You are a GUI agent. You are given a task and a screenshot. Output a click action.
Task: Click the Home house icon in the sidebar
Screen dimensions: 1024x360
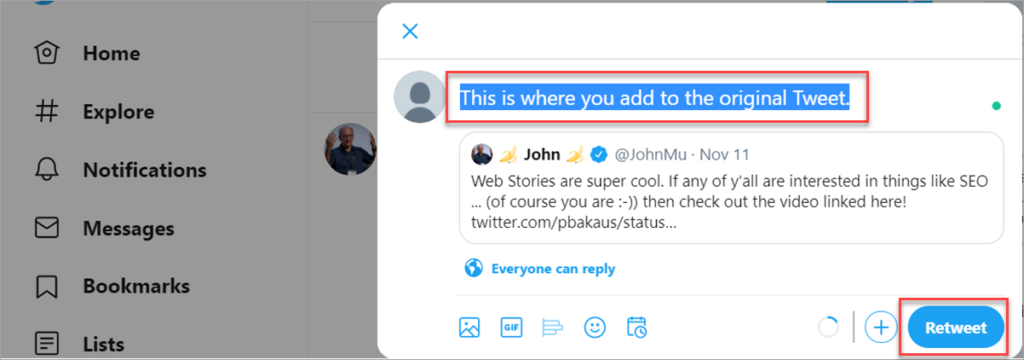pyautogui.click(x=46, y=53)
